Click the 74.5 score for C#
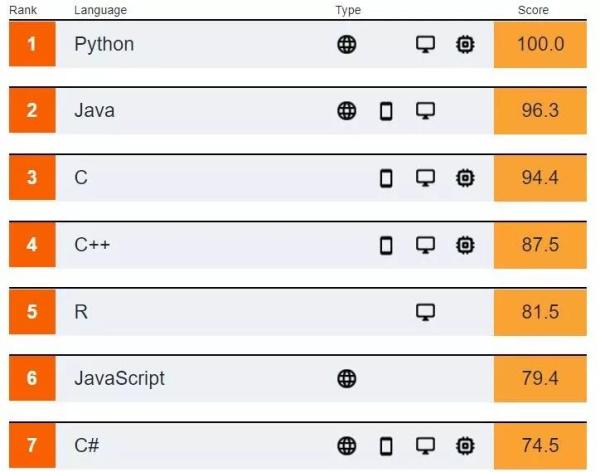 coord(540,445)
